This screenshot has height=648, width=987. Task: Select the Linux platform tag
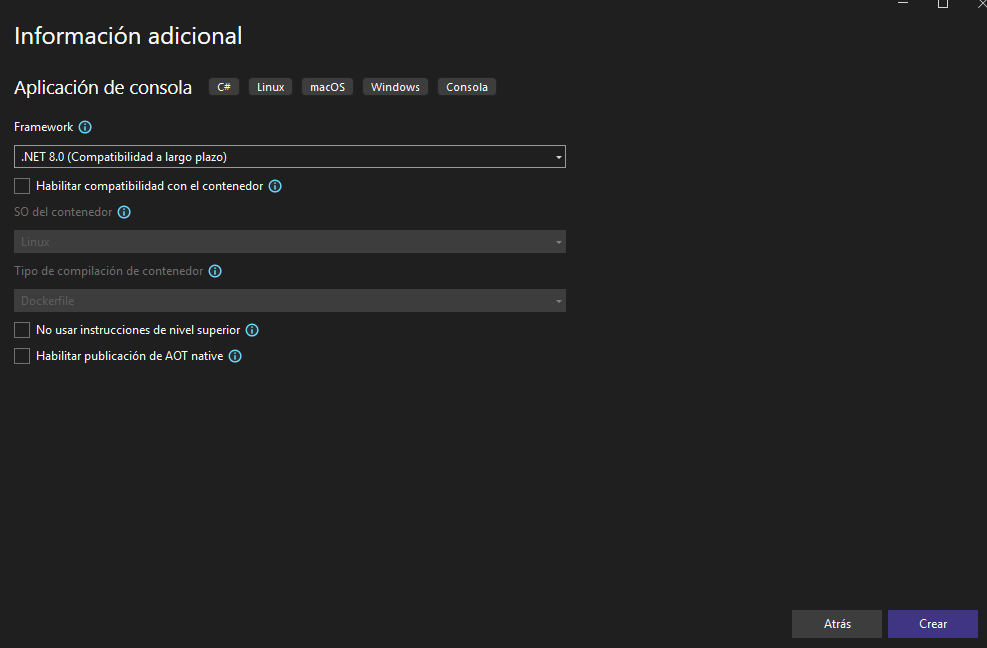pyautogui.click(x=271, y=87)
